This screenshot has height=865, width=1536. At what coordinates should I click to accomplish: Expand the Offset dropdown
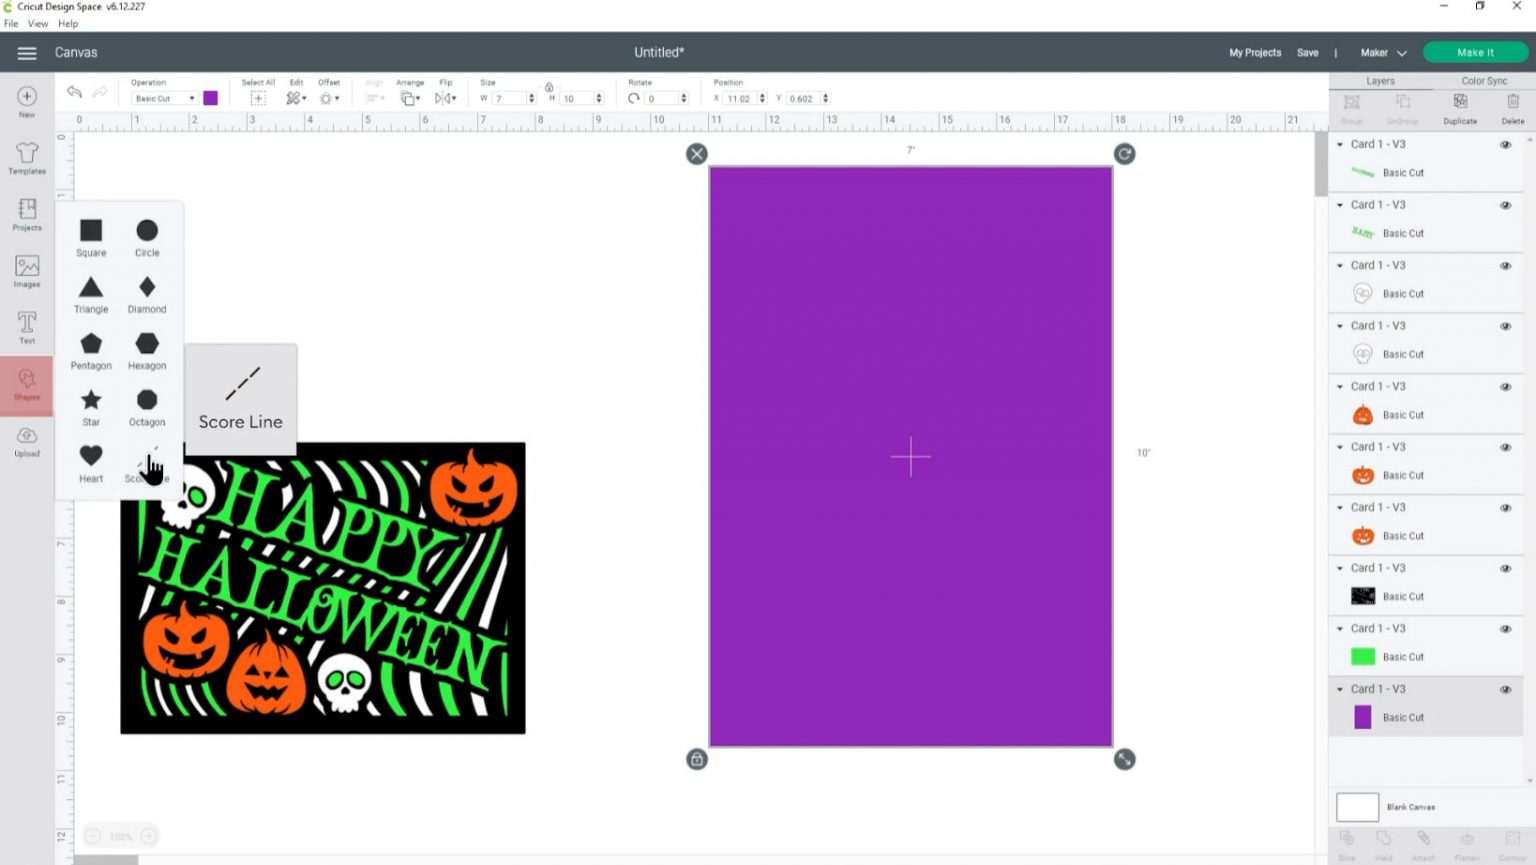(x=329, y=98)
